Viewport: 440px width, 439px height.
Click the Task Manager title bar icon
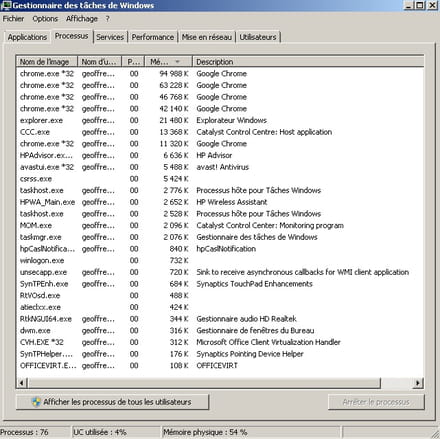tap(6, 5)
